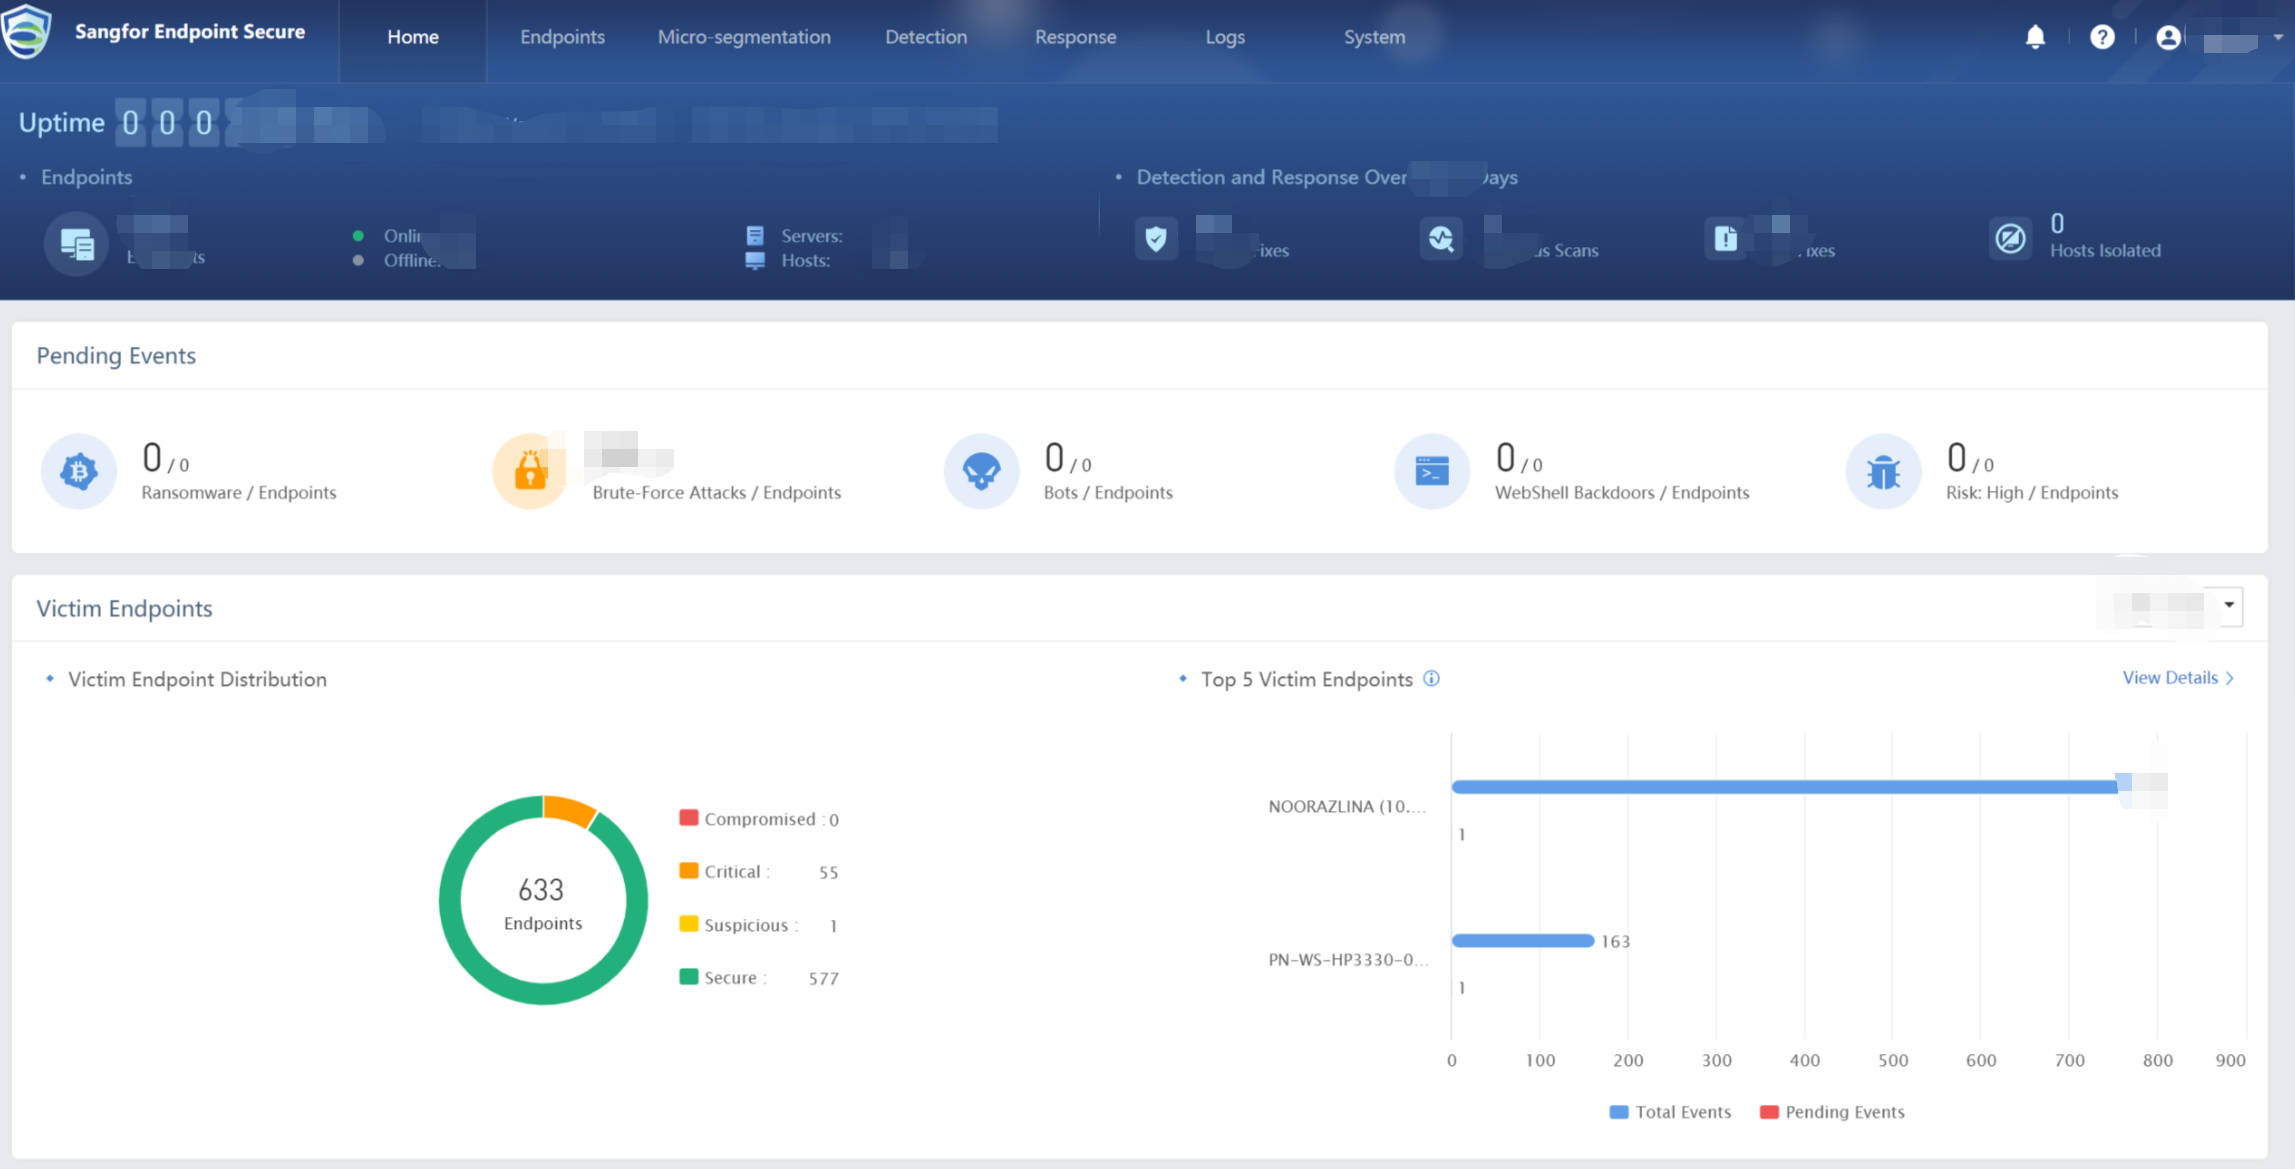2295x1169 pixels.
Task: Open the help question mark icon
Action: tap(2102, 37)
